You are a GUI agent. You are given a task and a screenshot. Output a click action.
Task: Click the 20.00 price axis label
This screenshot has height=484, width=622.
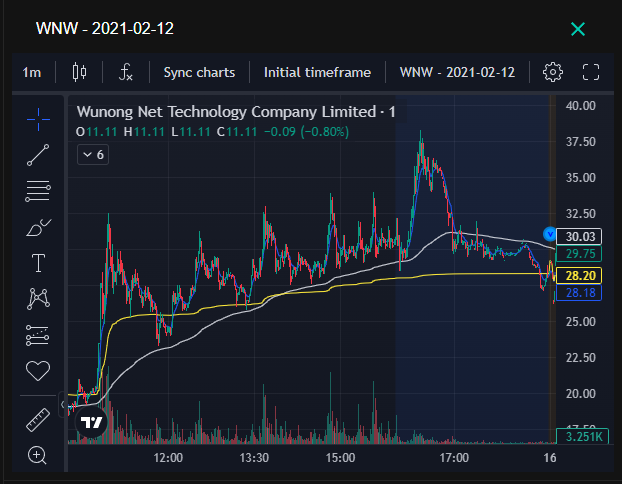[x=581, y=394]
